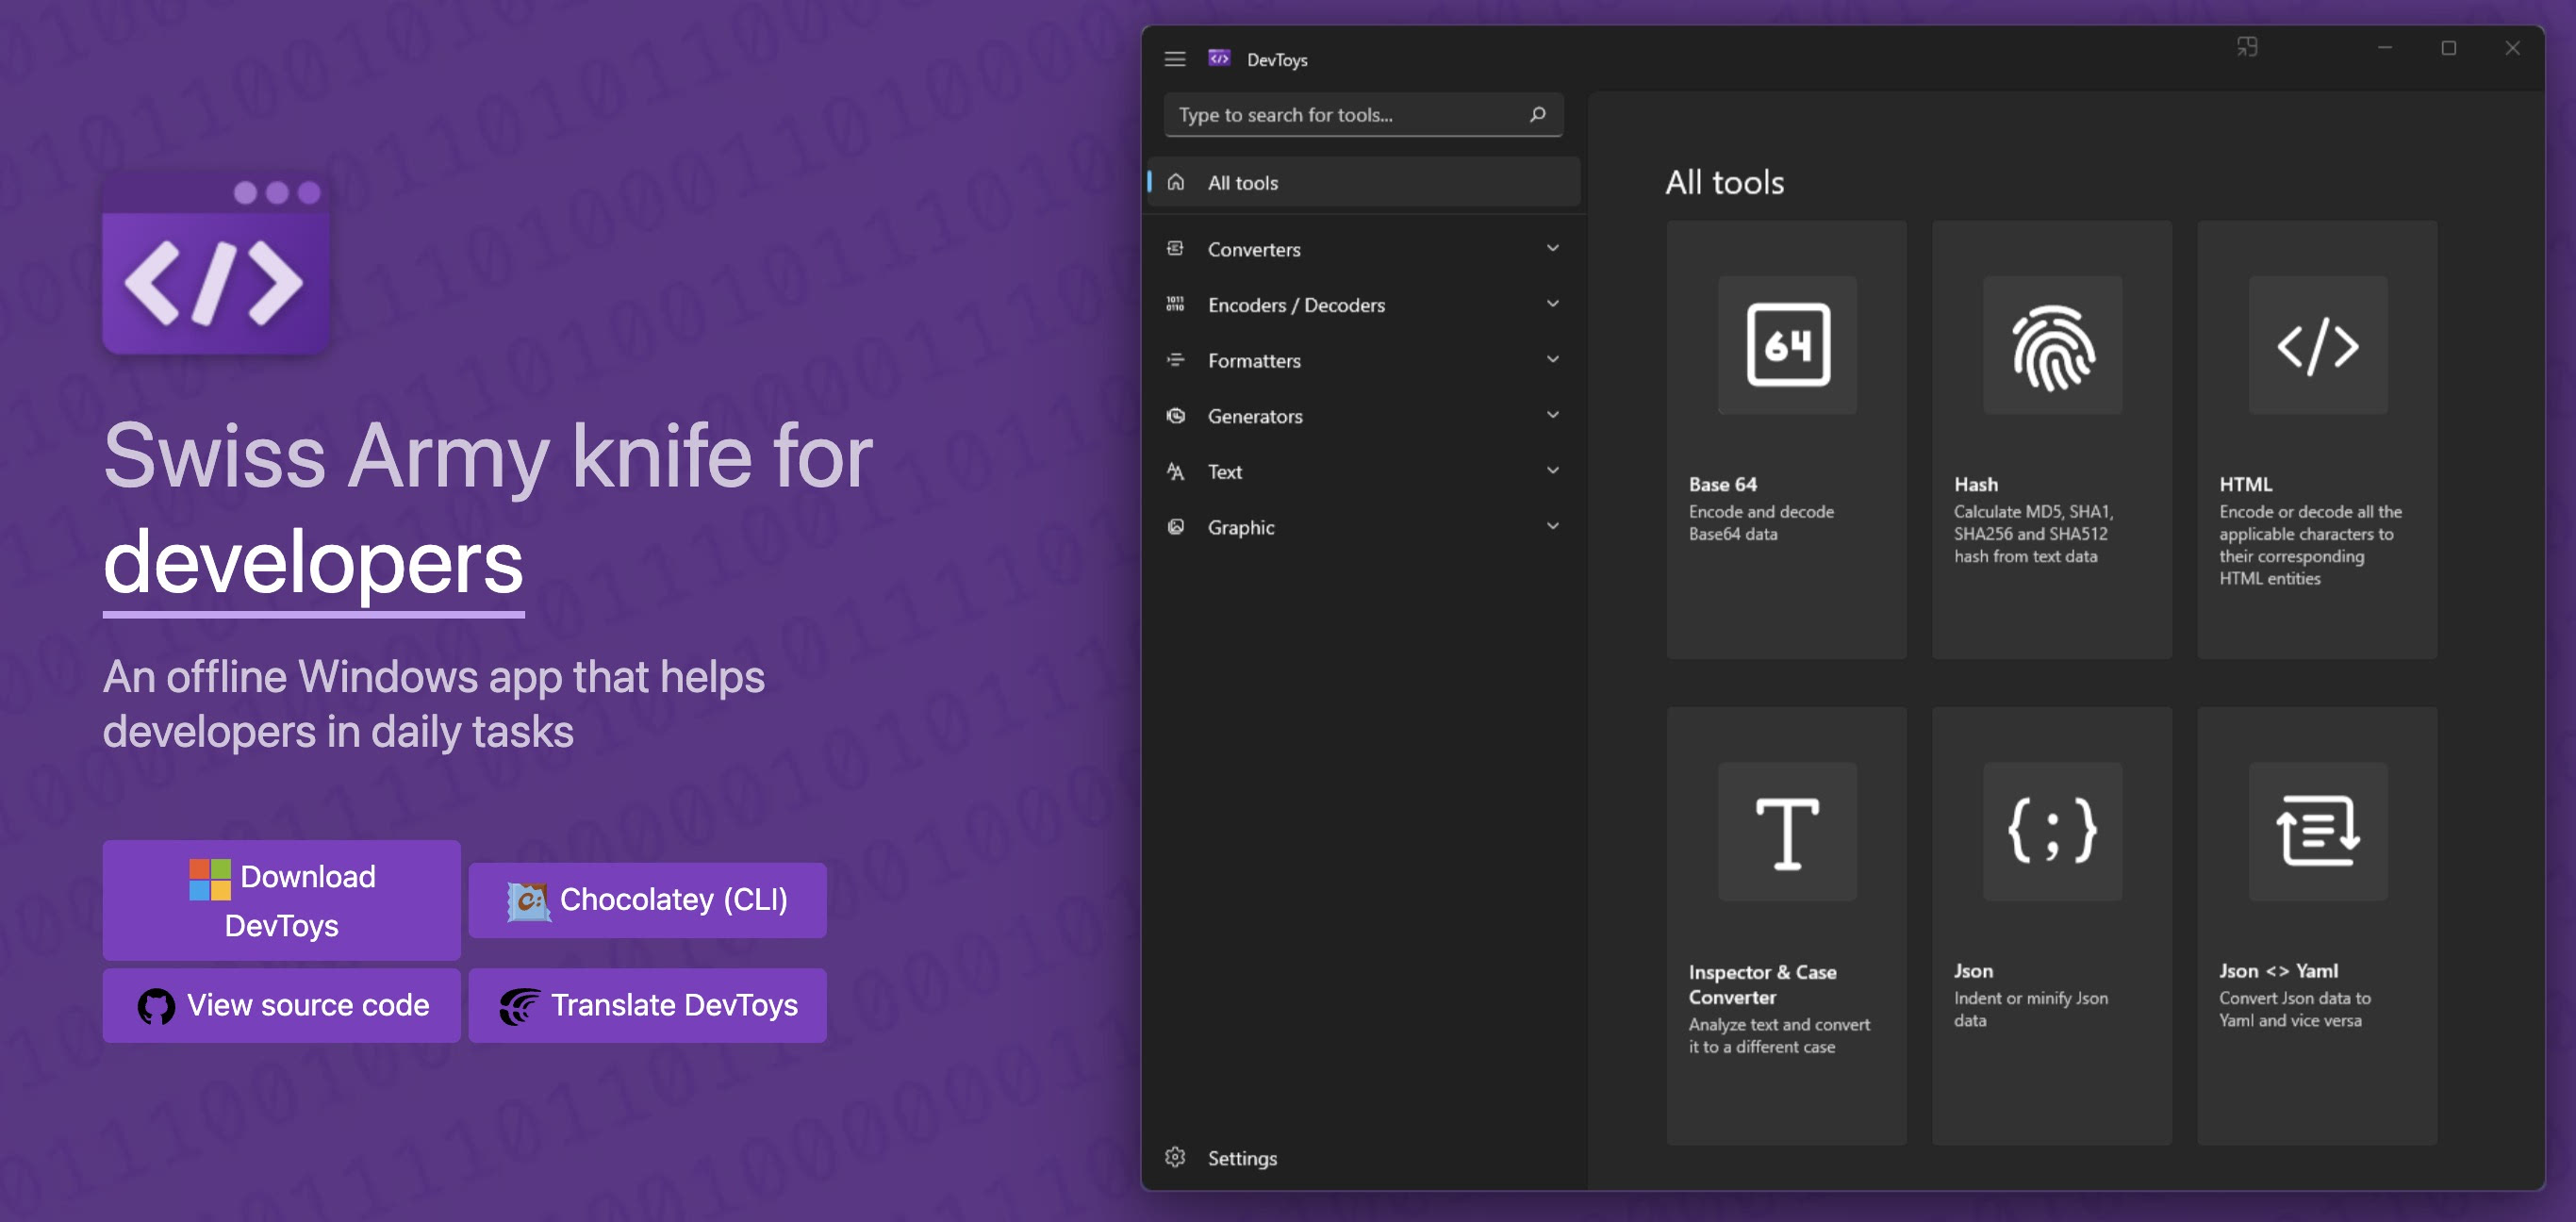Click the All tools home icon
2576x1222 pixels.
click(1176, 182)
